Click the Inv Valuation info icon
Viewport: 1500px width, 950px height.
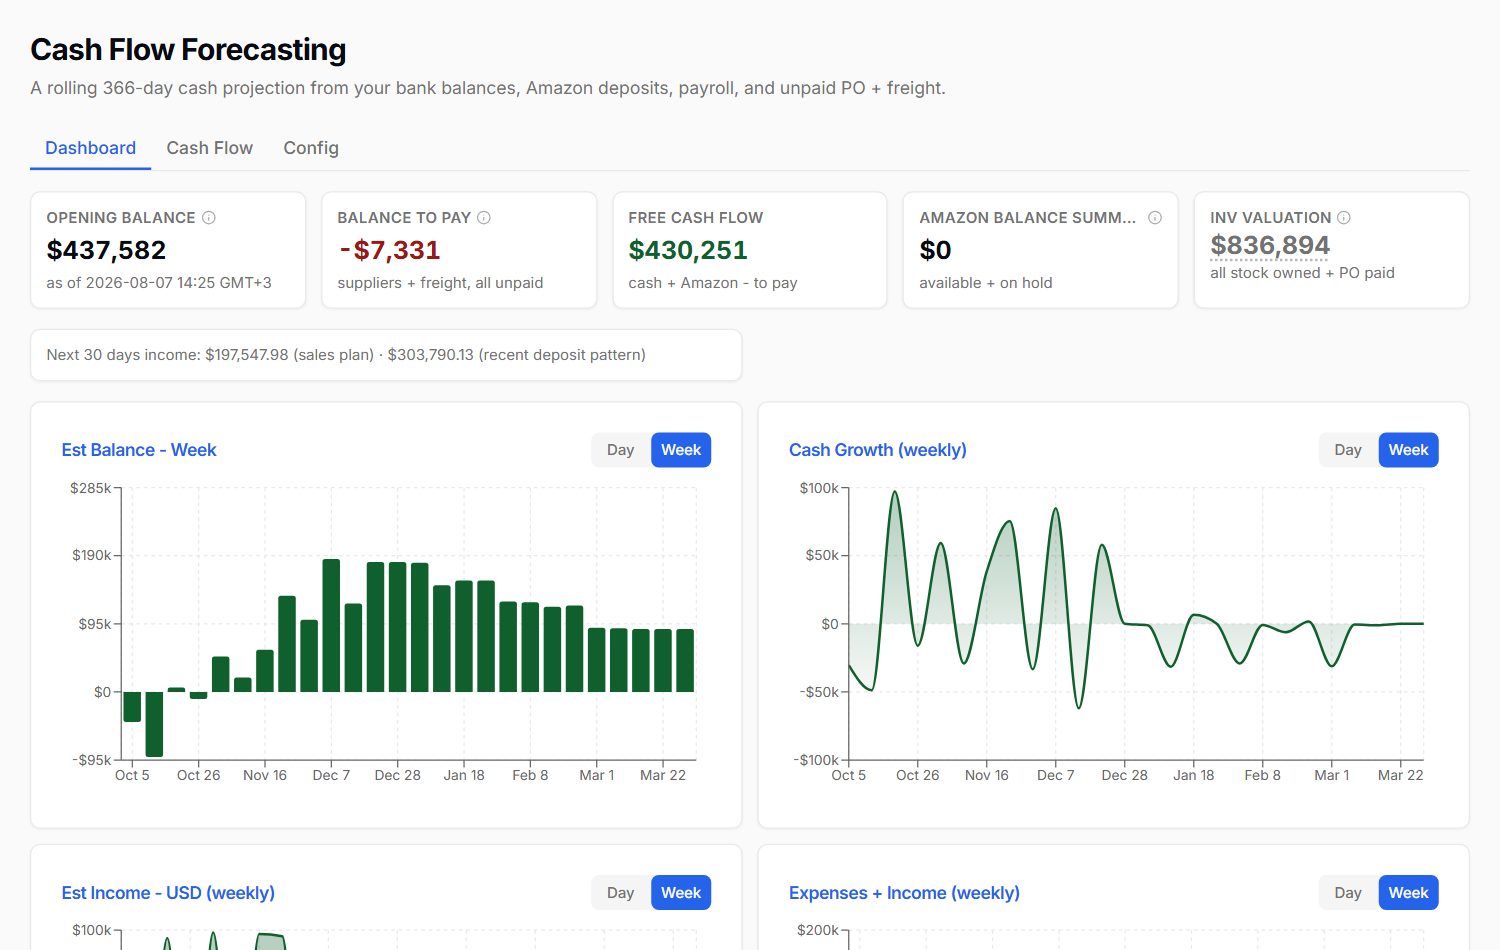[x=1344, y=218]
